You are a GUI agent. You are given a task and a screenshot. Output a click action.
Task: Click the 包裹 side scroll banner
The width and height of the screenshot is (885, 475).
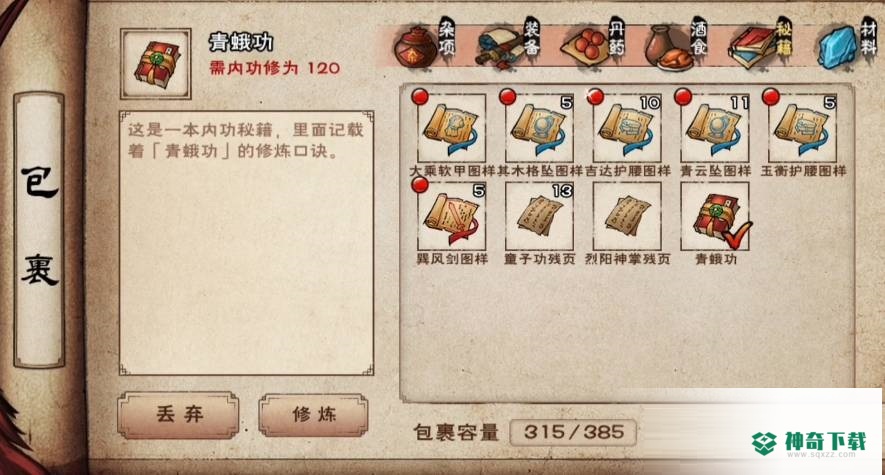(x=39, y=230)
